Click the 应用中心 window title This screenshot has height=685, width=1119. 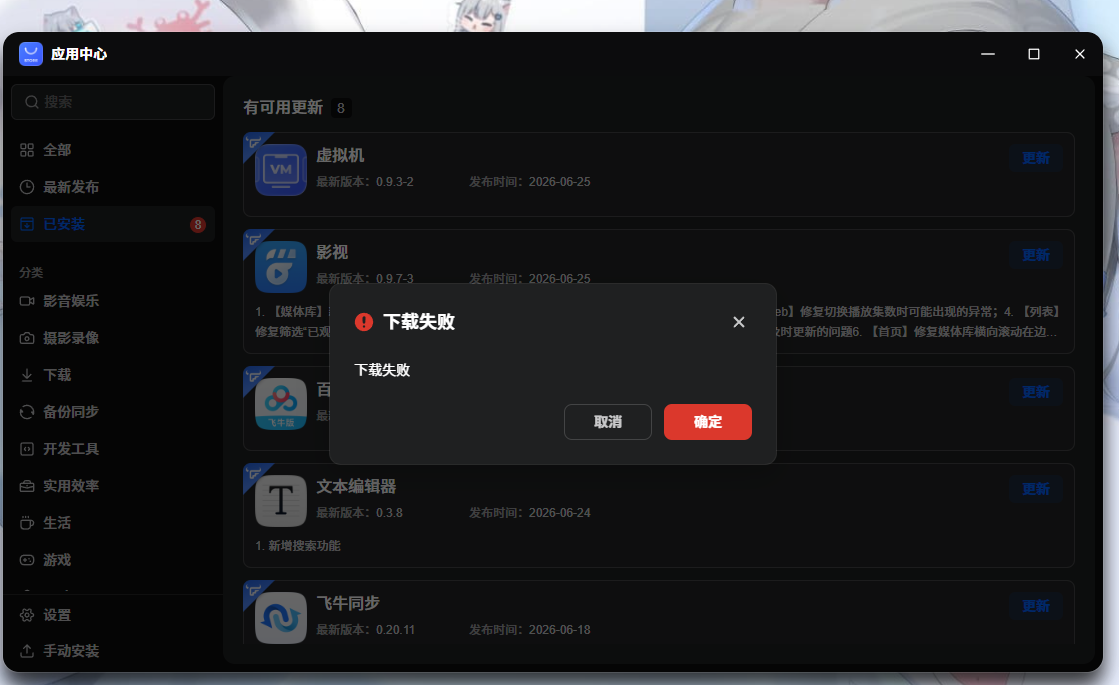click(79, 54)
